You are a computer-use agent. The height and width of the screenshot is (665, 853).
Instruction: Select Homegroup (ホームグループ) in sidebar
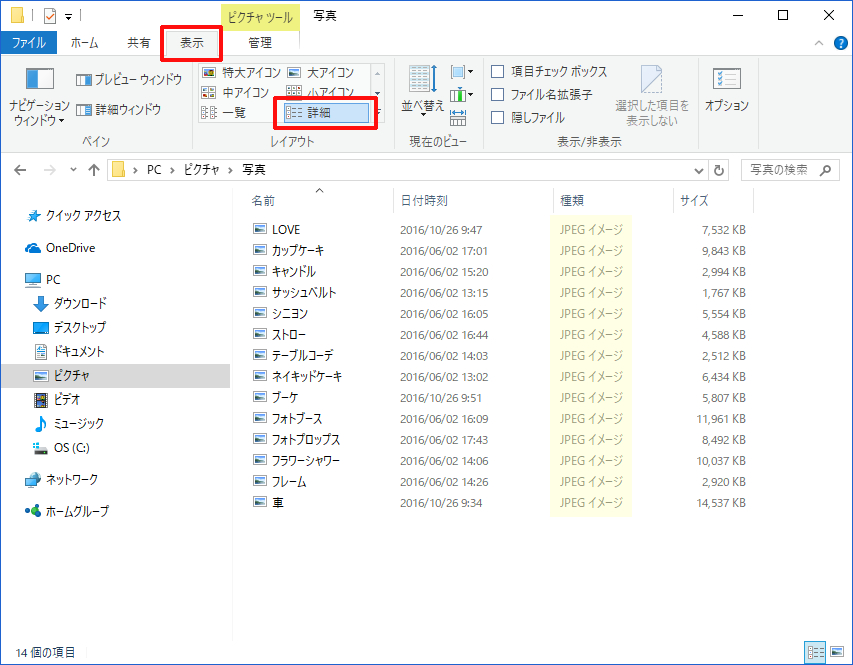67,511
